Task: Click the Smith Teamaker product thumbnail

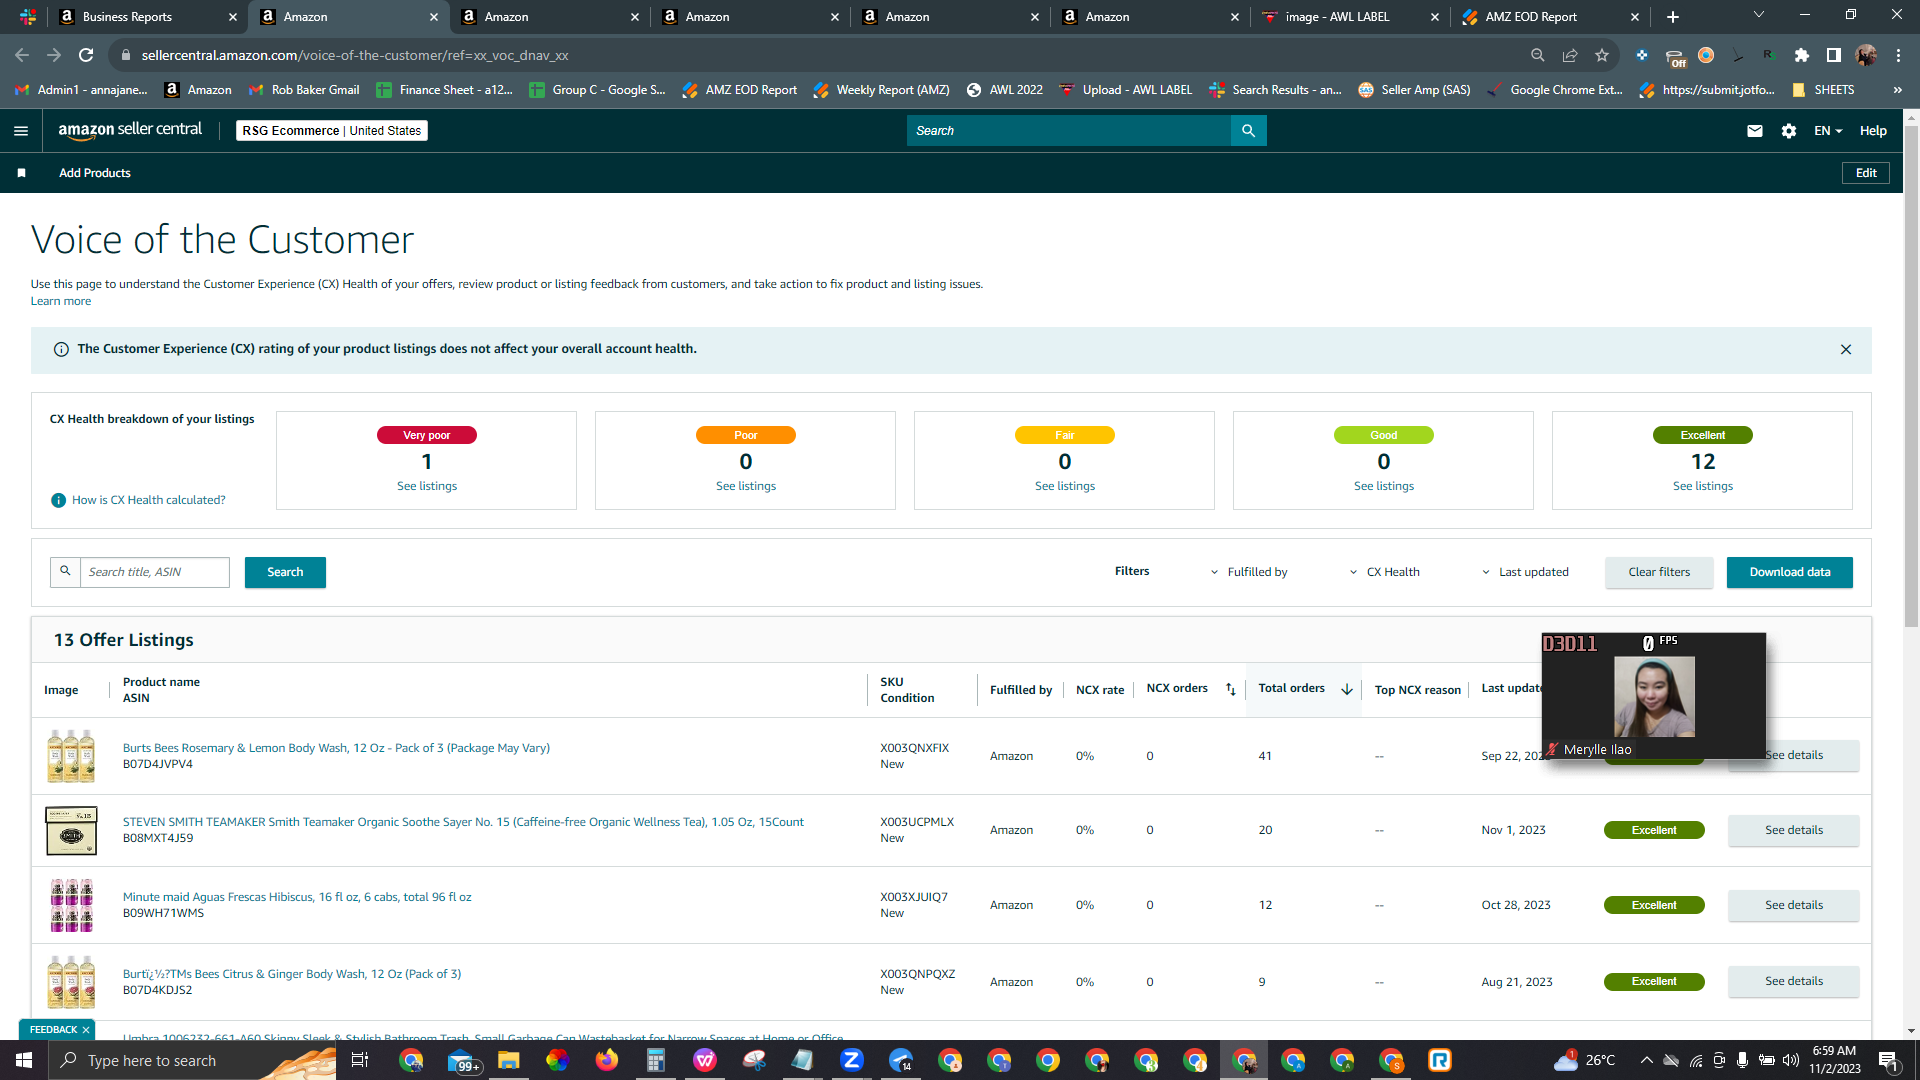Action: point(72,830)
